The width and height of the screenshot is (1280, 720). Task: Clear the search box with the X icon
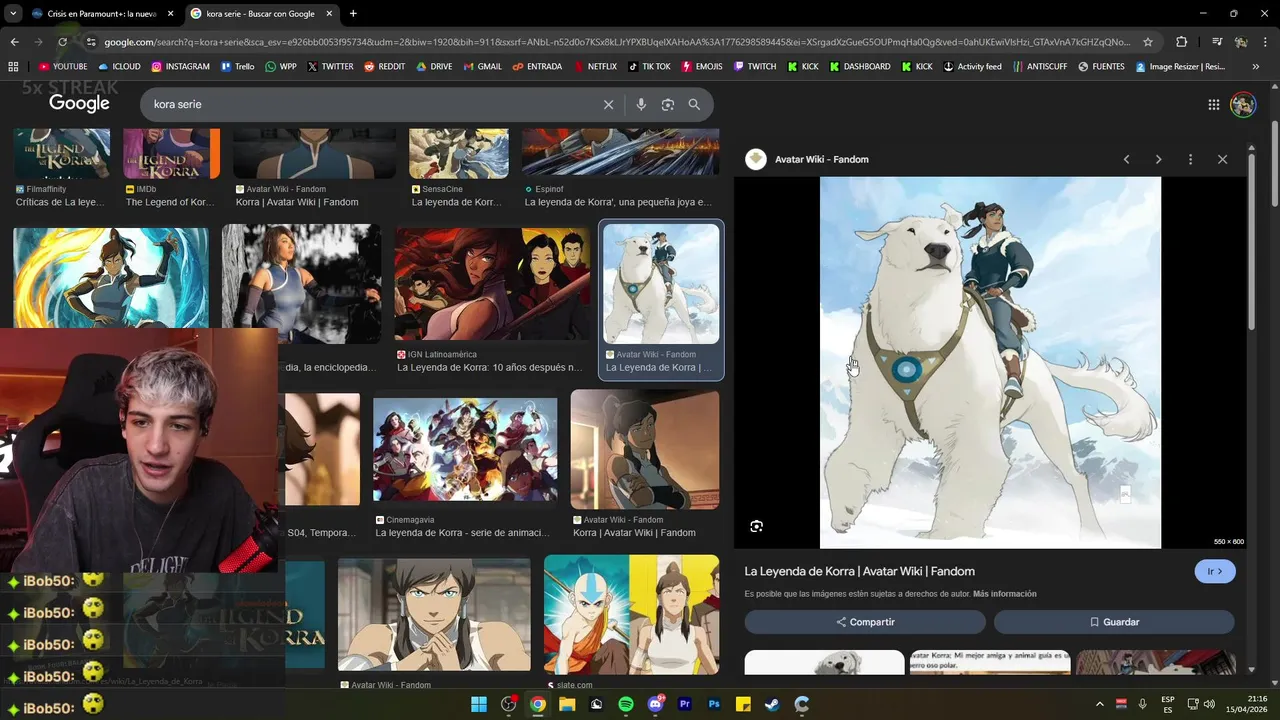click(608, 104)
